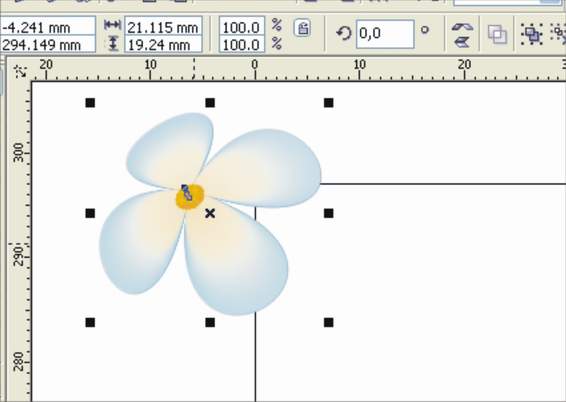Click the ruler origin crosshair icon

[x=20, y=71]
